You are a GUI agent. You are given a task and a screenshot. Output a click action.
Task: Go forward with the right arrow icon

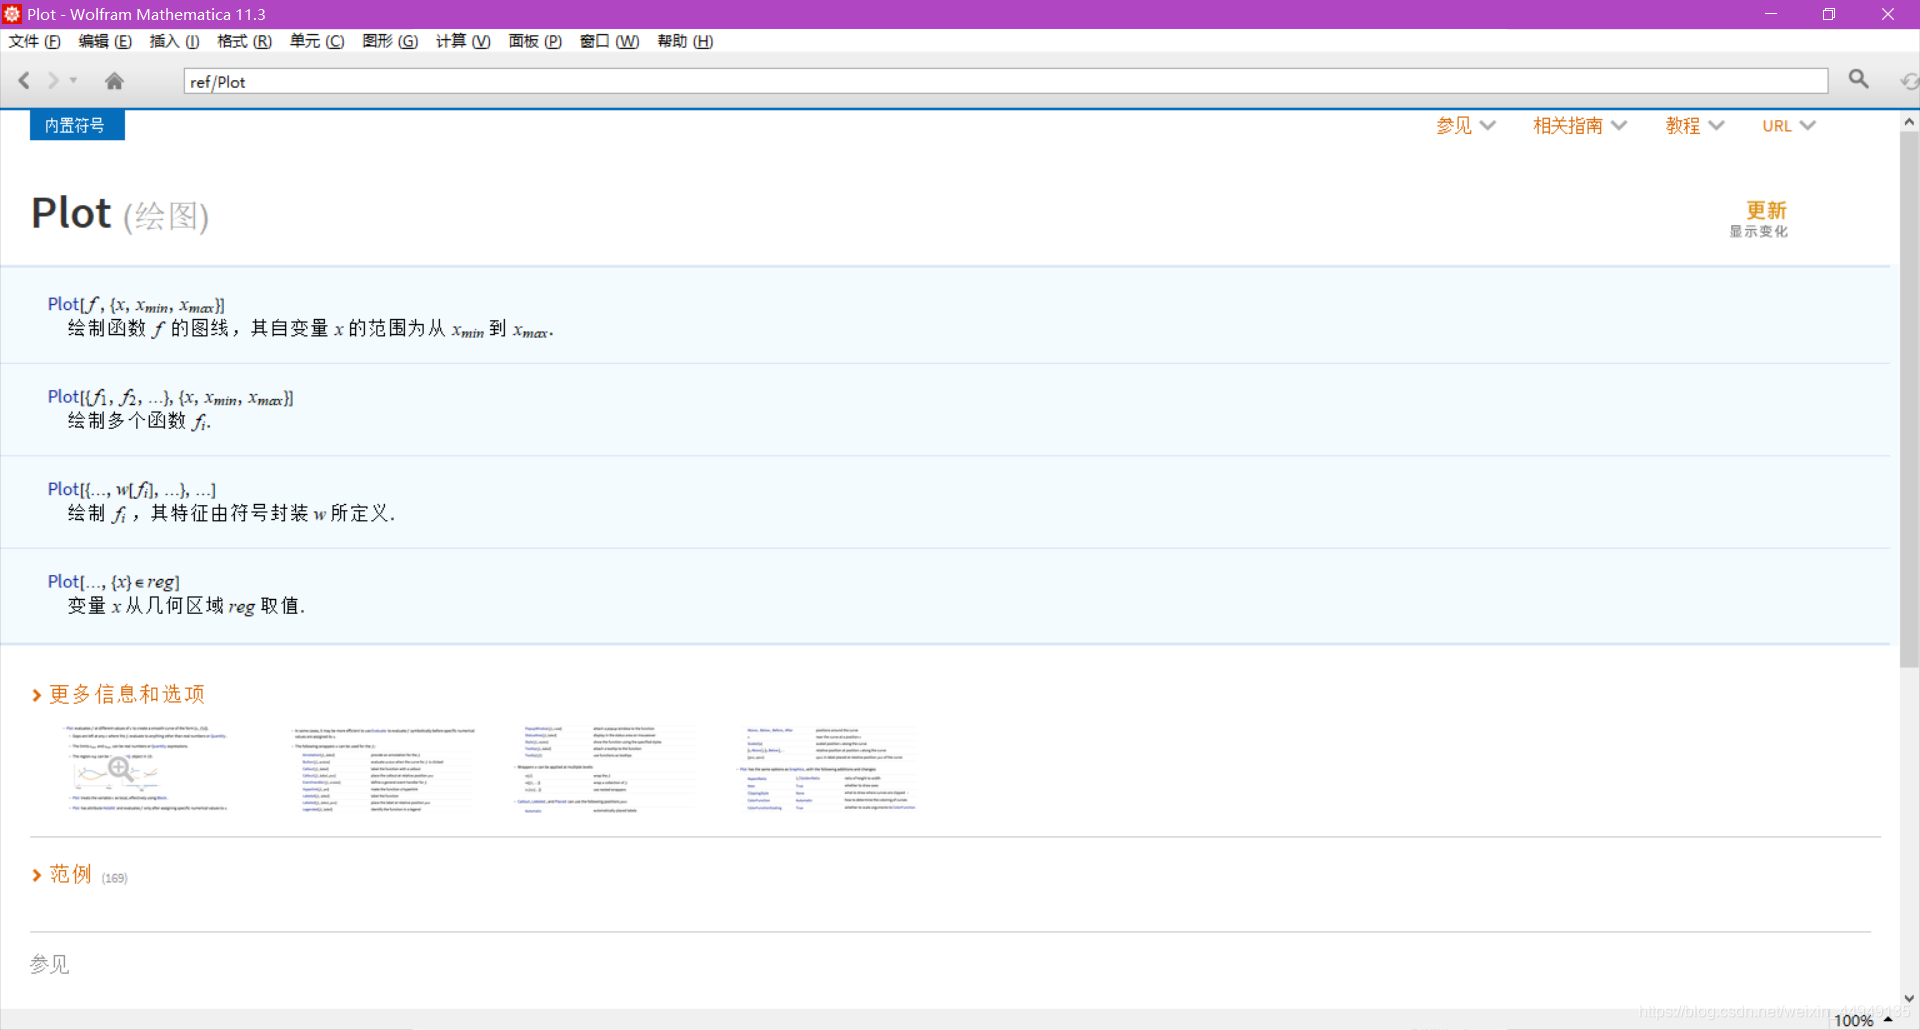point(53,81)
